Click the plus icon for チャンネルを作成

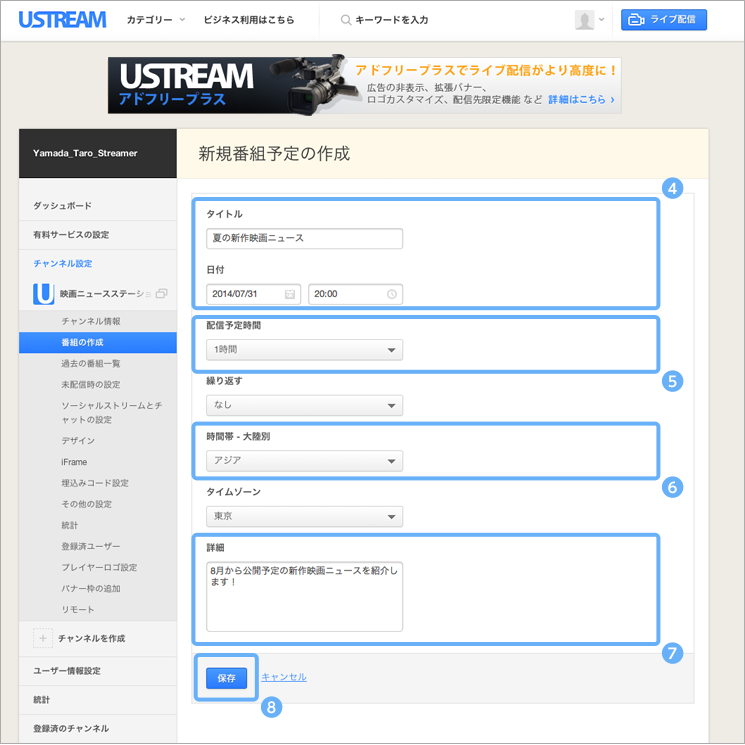coord(43,638)
